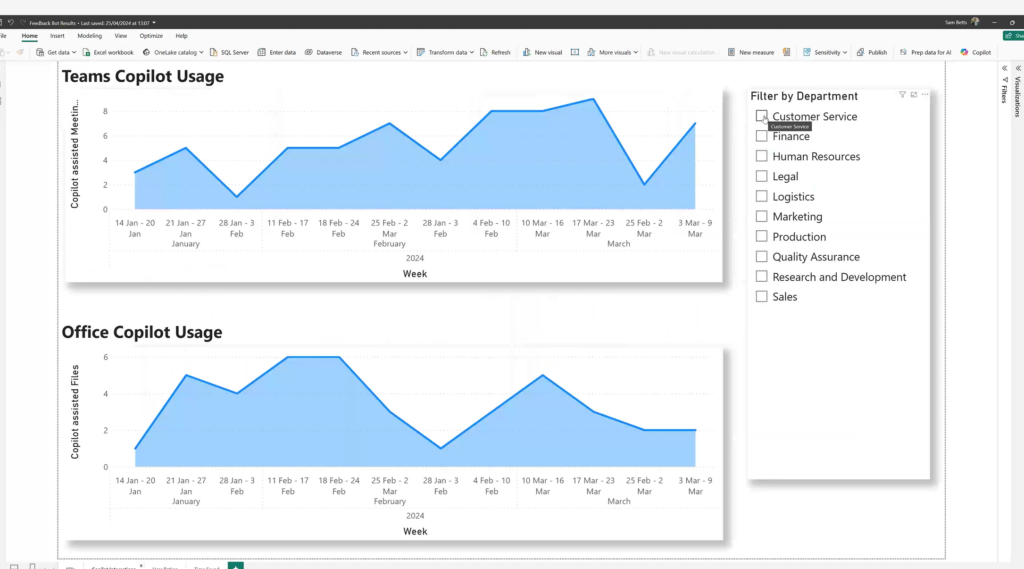Switch to desktop layout view icon
This screenshot has width=1024, height=569.
(14, 566)
